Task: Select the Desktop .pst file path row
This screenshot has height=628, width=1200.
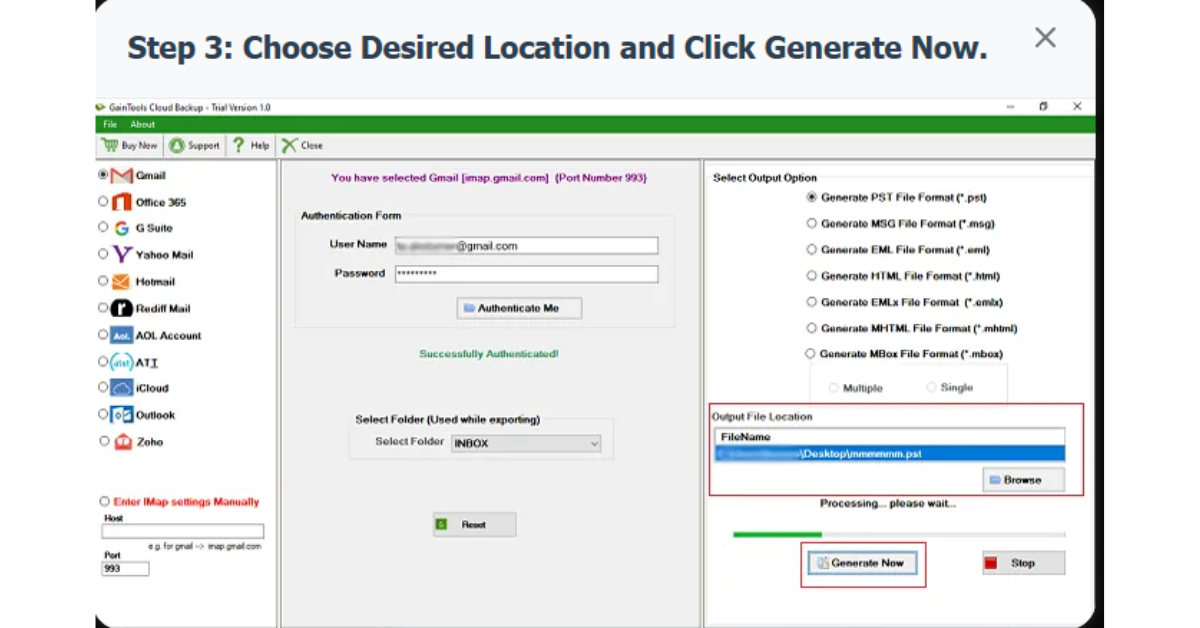Action: coord(890,454)
